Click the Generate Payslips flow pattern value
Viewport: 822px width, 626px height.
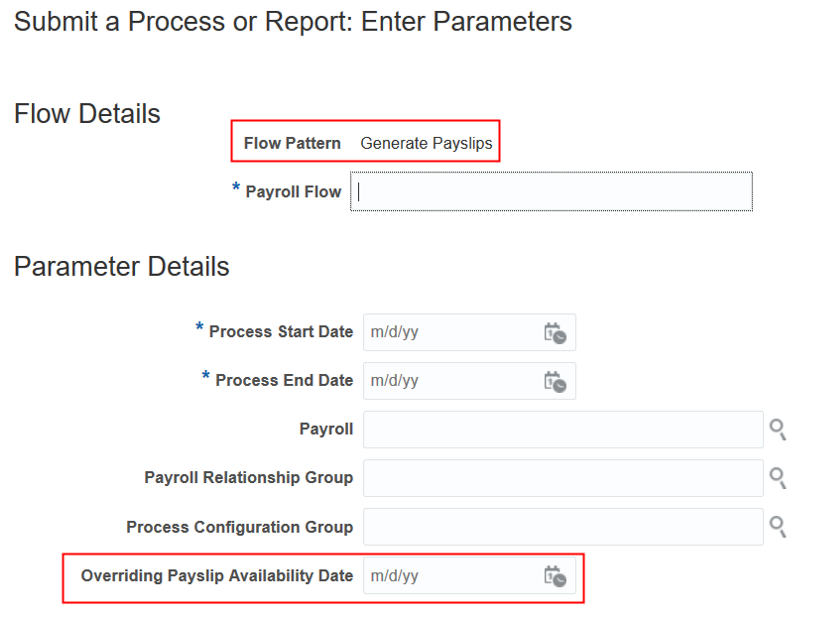point(426,143)
